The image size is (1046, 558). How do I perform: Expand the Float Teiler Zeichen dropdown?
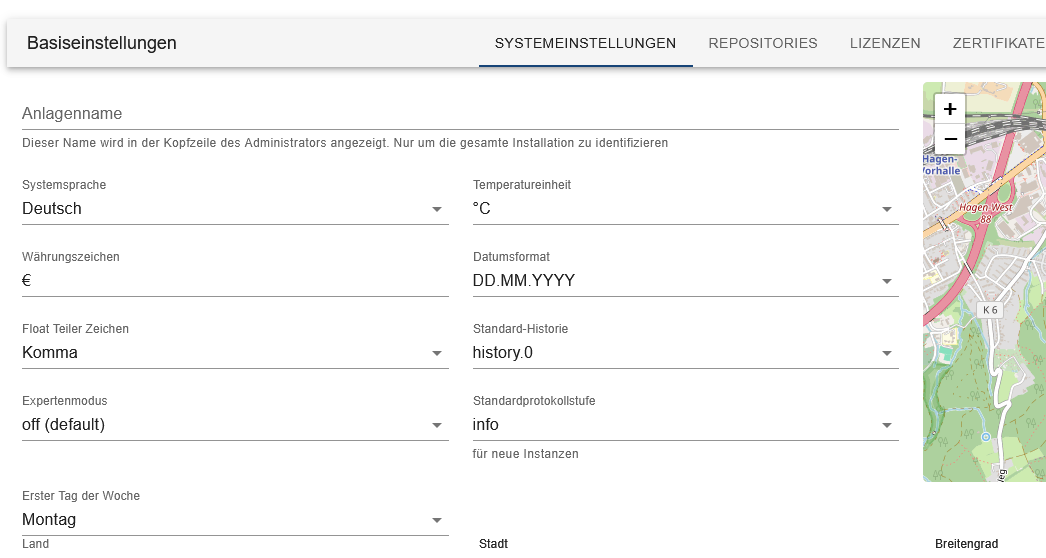click(x=234, y=353)
